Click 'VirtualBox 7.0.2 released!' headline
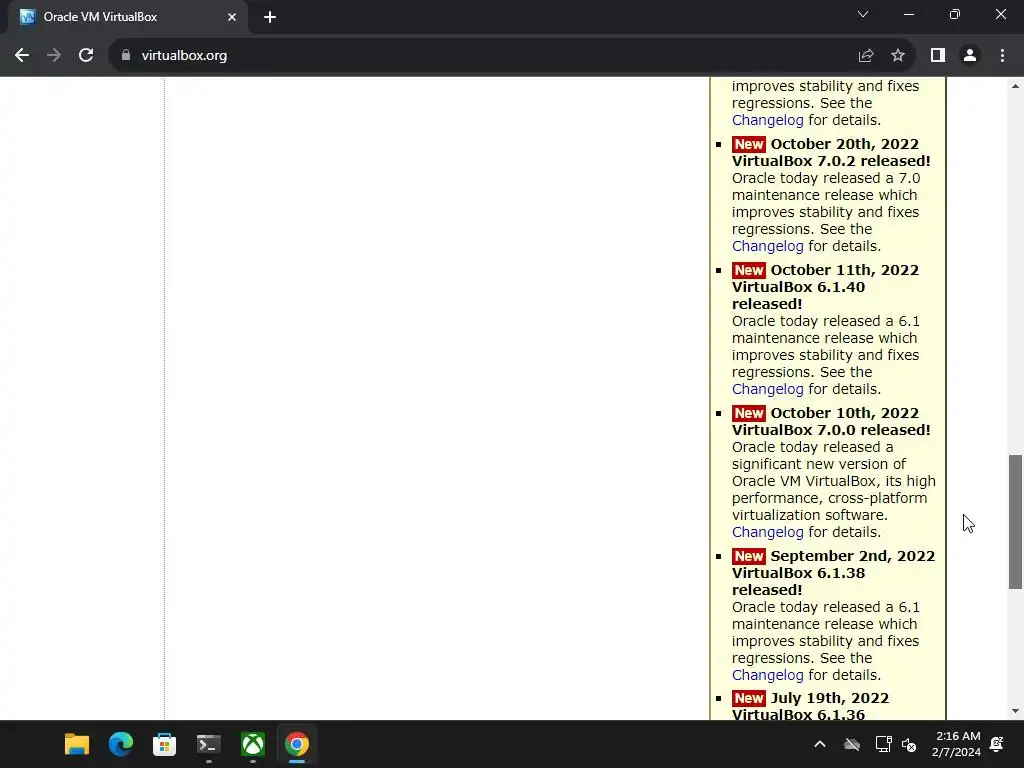Screen dimensions: 1024x768 click(x=831, y=161)
